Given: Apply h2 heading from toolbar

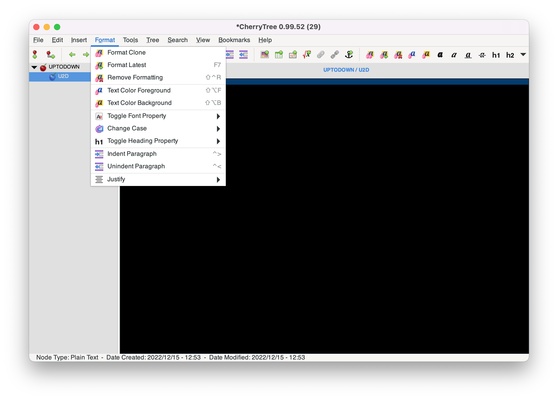Looking at the screenshot, I should click(510, 55).
